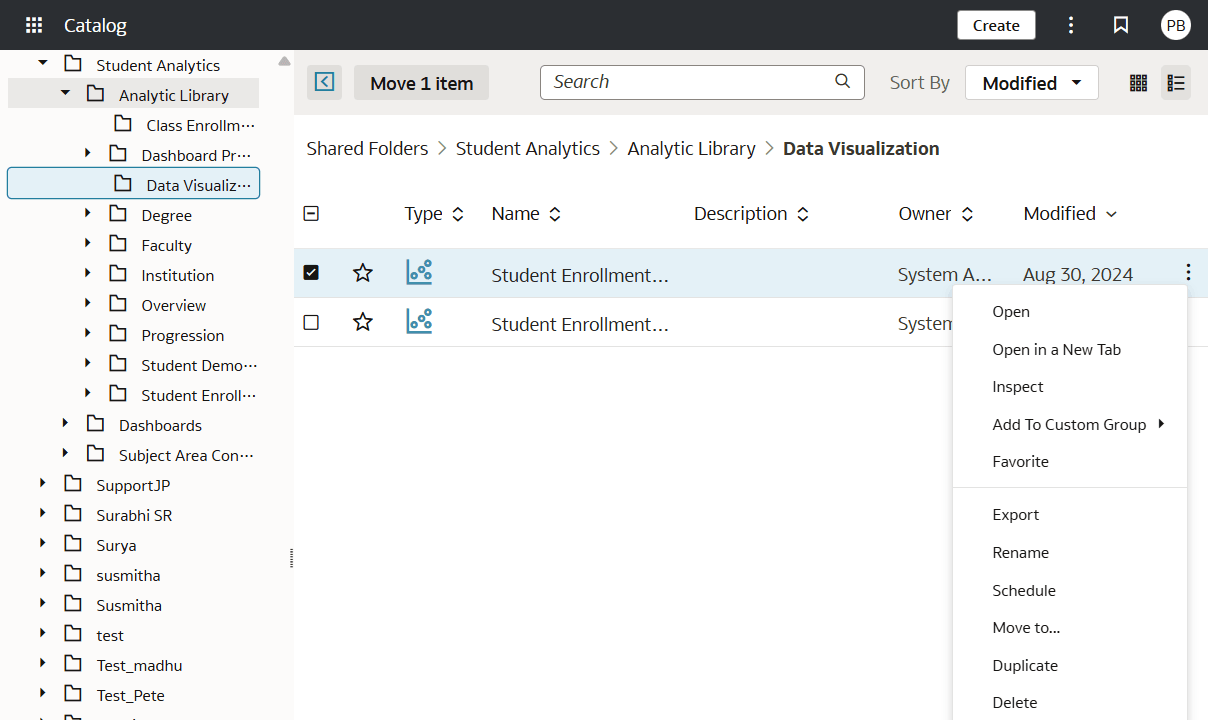The height and width of the screenshot is (720, 1208).
Task: Favorite the first Student Enrollment workbook
Action: point(362,271)
